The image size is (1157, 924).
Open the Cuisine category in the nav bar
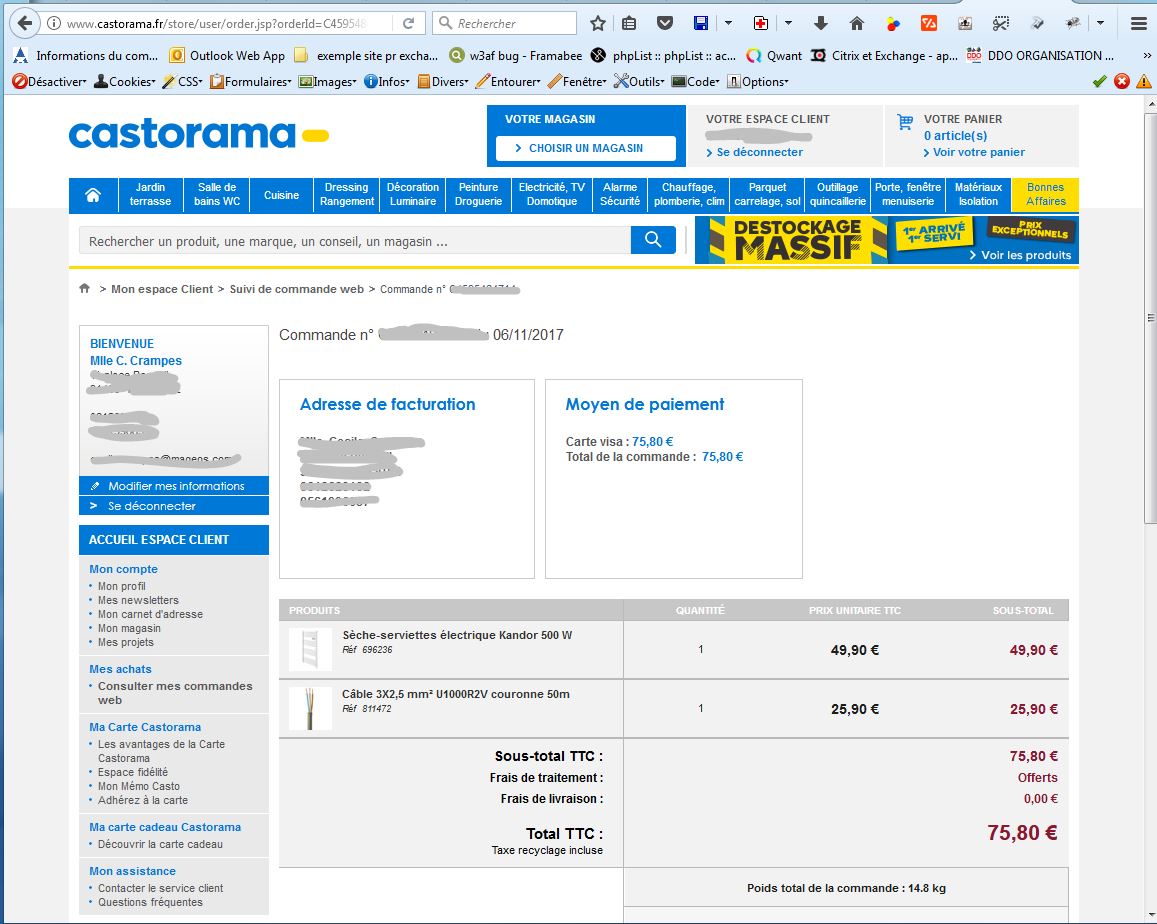coord(281,195)
